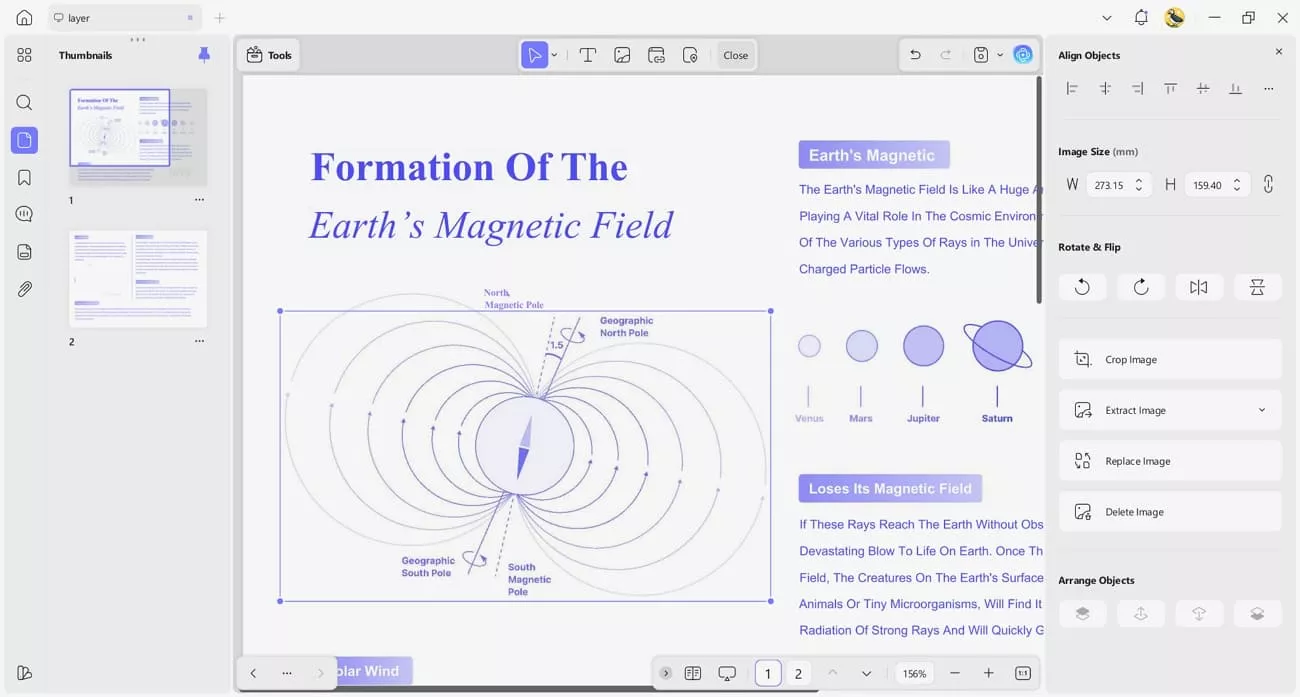Select the Text edit tool
The height and width of the screenshot is (697, 1300).
click(x=588, y=55)
